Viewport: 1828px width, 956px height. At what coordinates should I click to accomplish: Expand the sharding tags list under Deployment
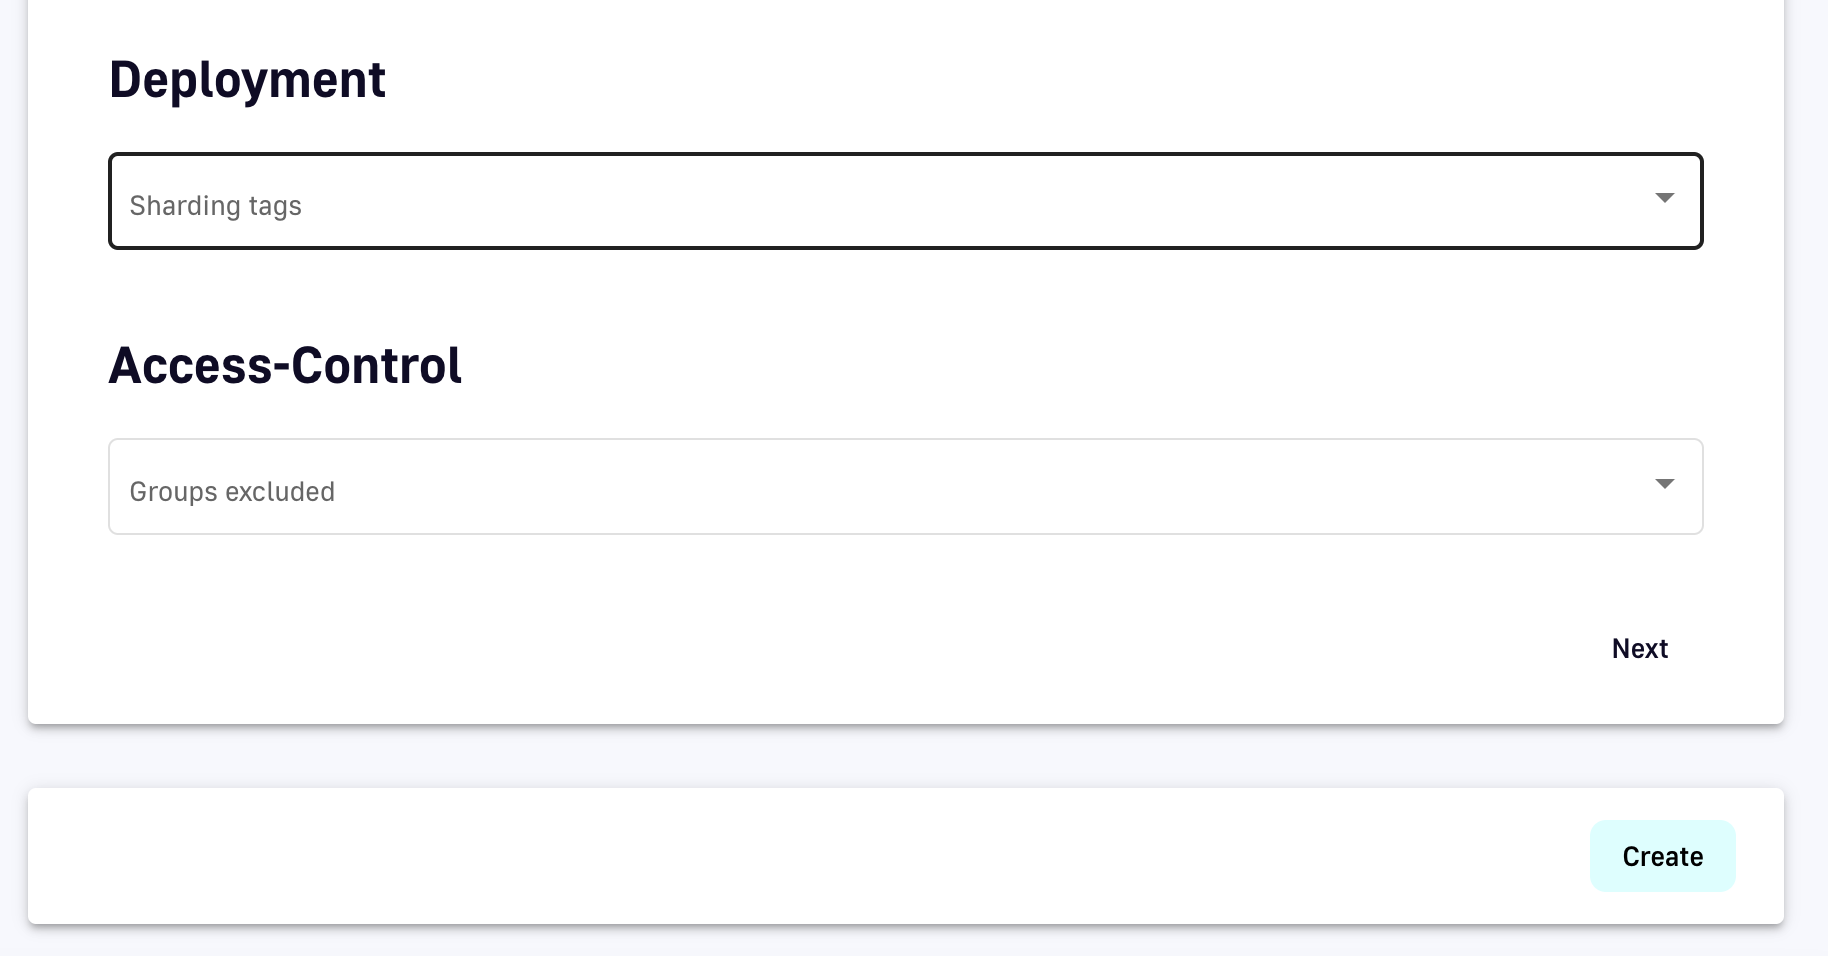[1664, 198]
